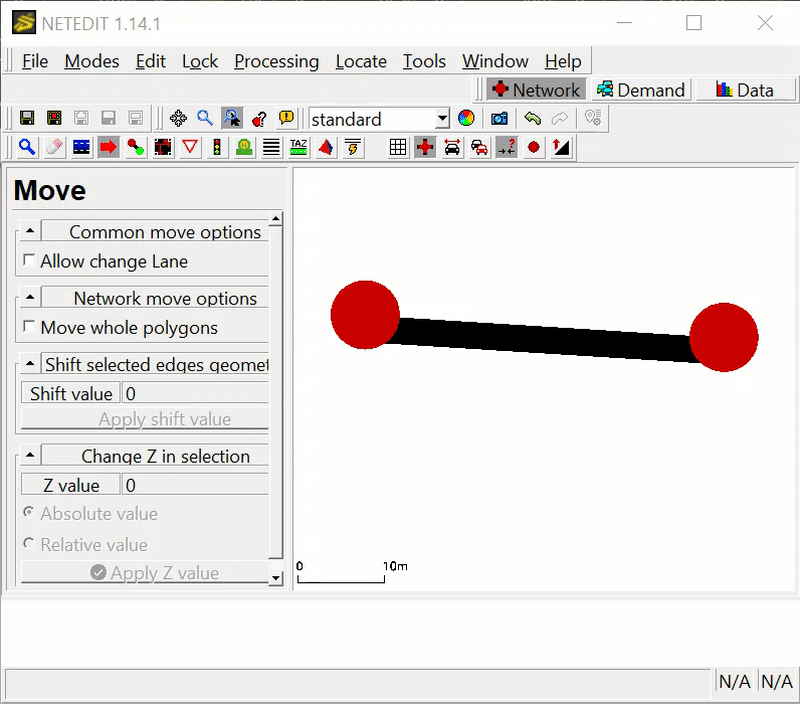Collapse Change Z in selection section
800x704 pixels.
30,455
